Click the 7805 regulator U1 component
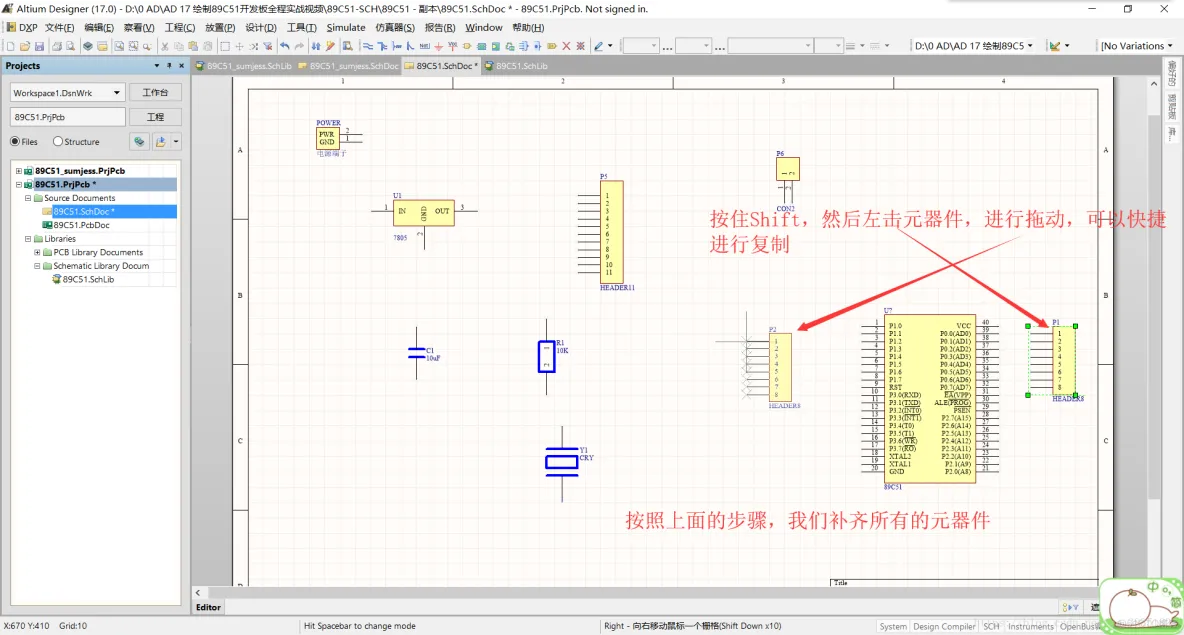 pyautogui.click(x=424, y=213)
